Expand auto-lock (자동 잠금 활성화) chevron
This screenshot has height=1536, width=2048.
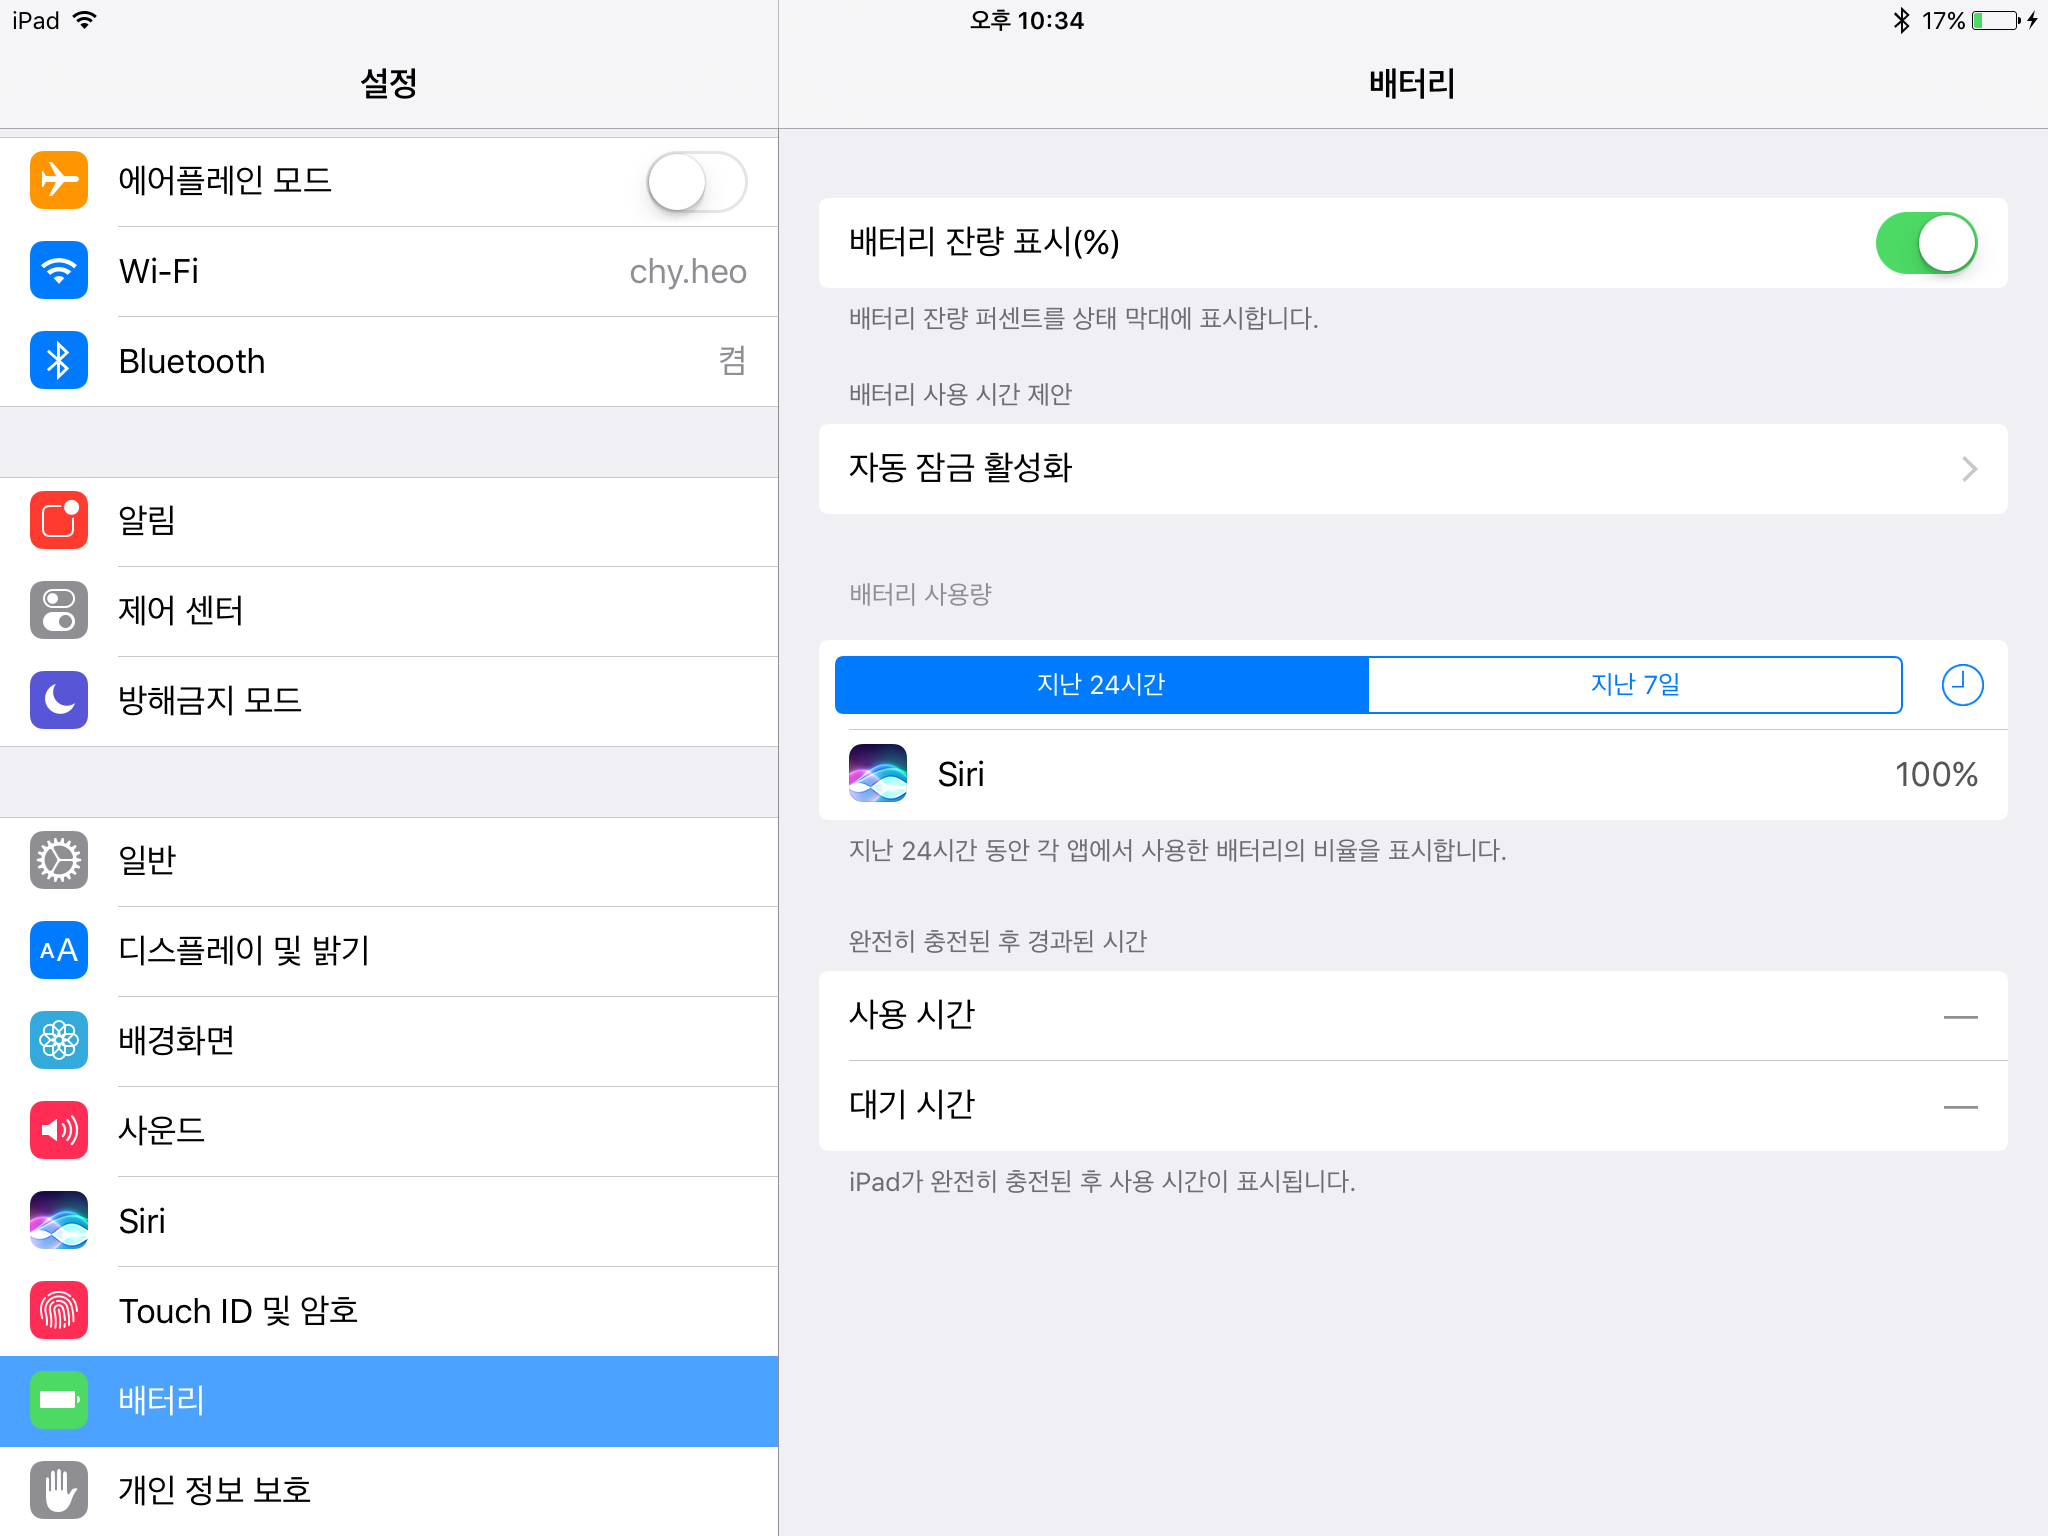[x=1968, y=469]
